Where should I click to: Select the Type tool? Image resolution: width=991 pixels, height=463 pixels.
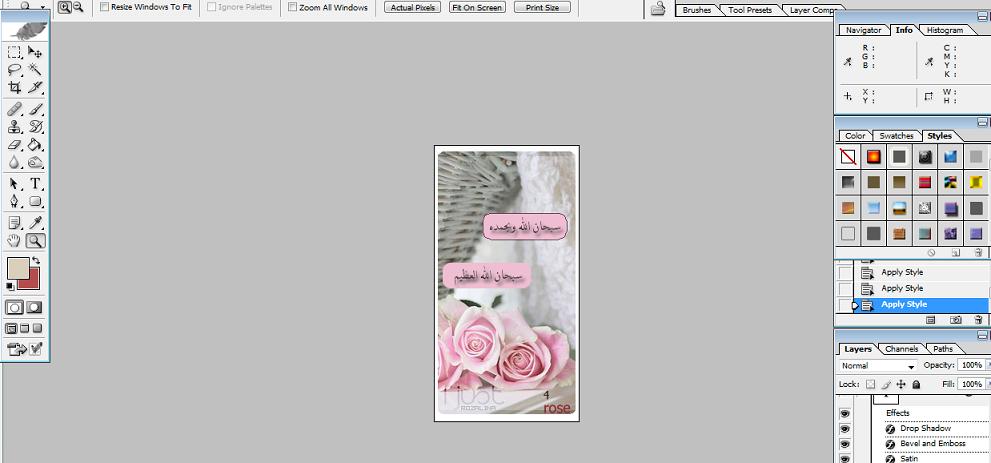point(36,183)
